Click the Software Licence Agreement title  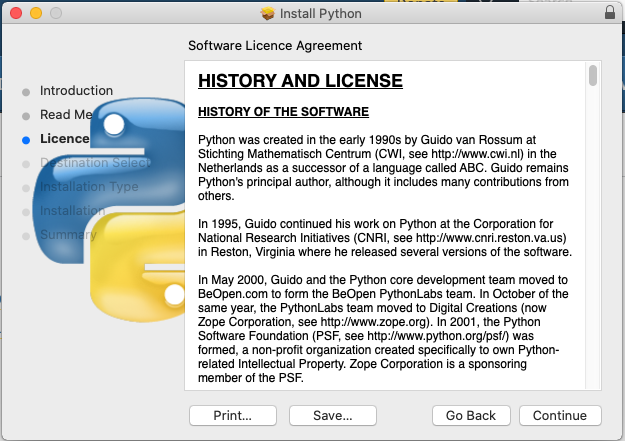[275, 46]
